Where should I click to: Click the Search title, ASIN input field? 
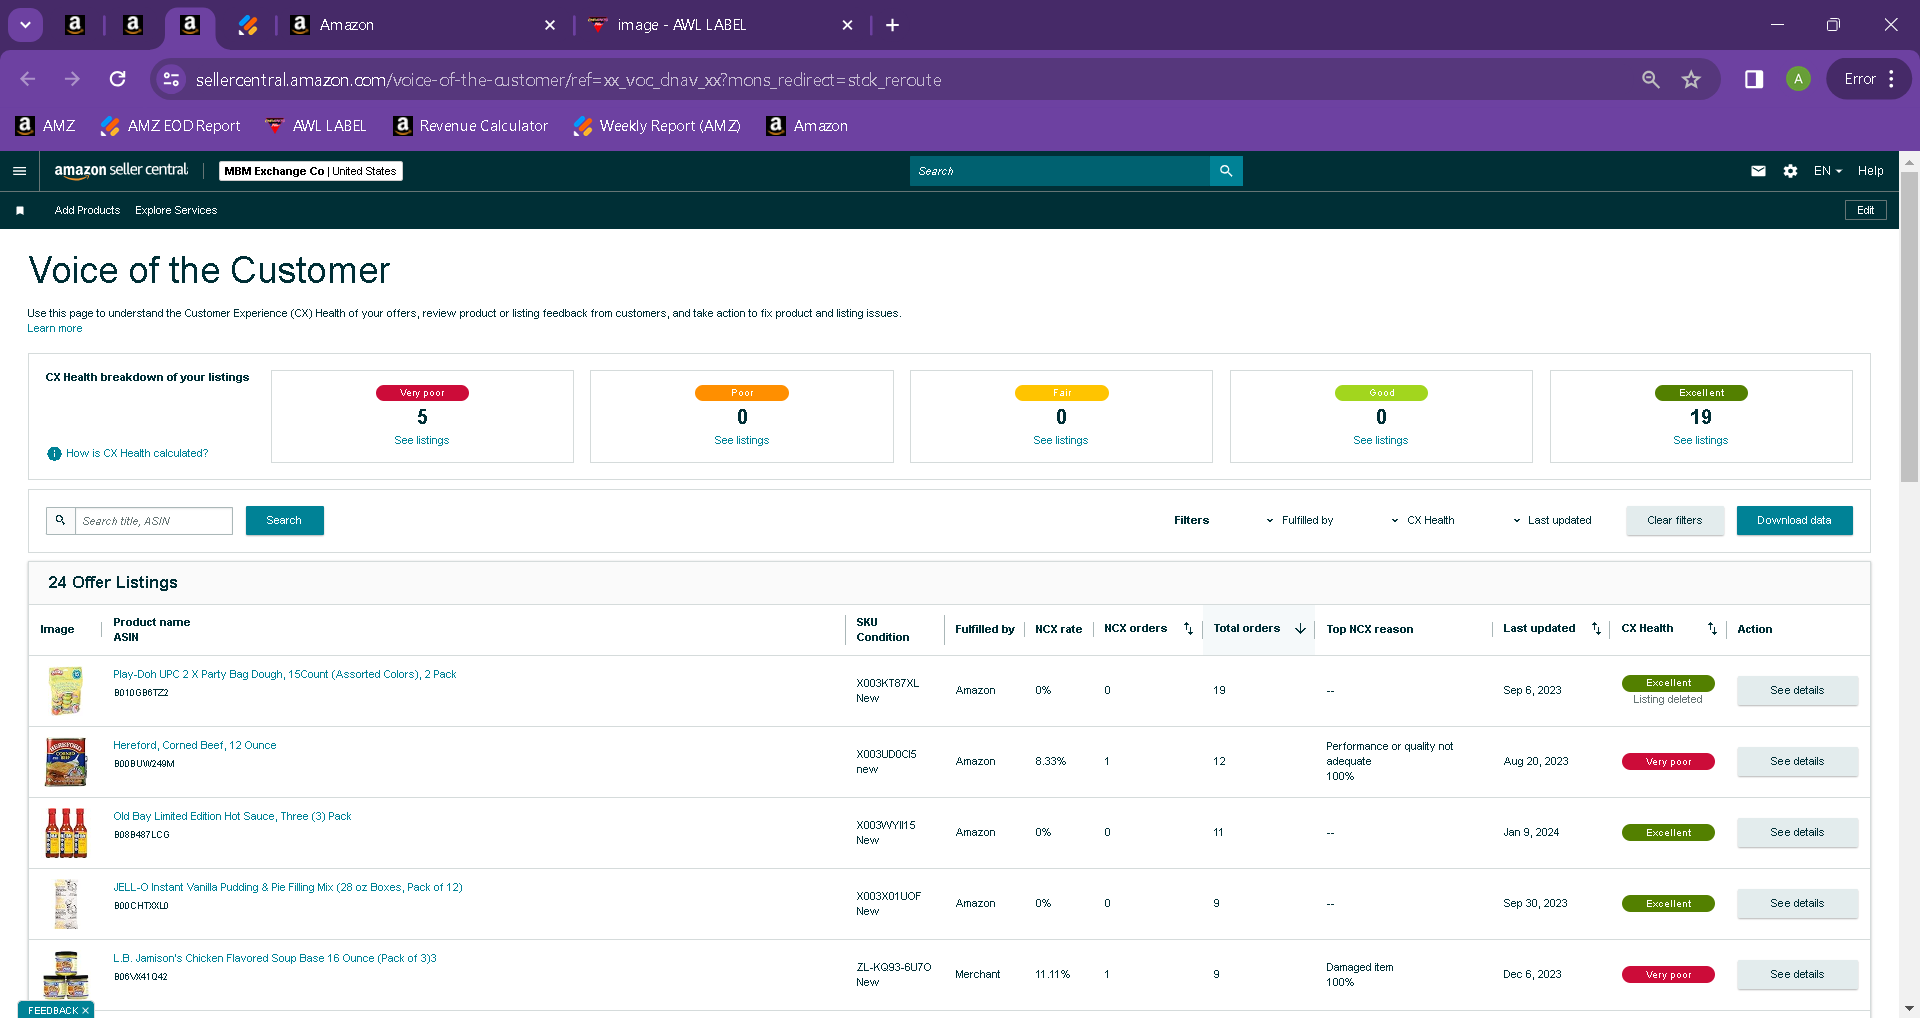tap(153, 521)
